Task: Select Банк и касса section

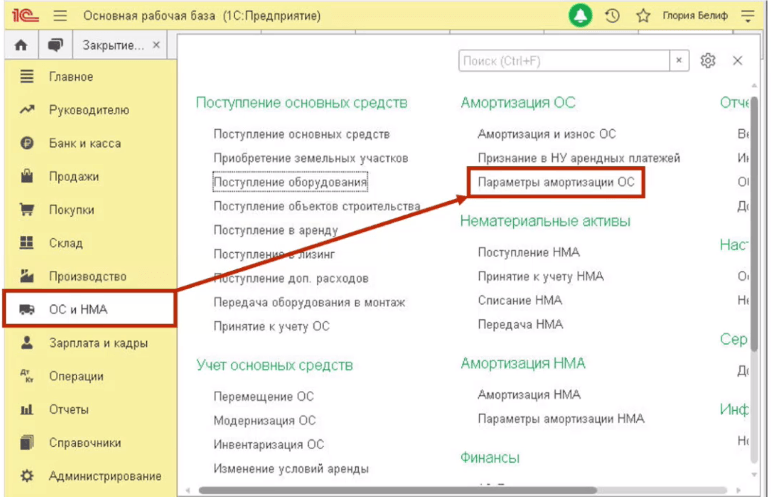Action: (85, 144)
